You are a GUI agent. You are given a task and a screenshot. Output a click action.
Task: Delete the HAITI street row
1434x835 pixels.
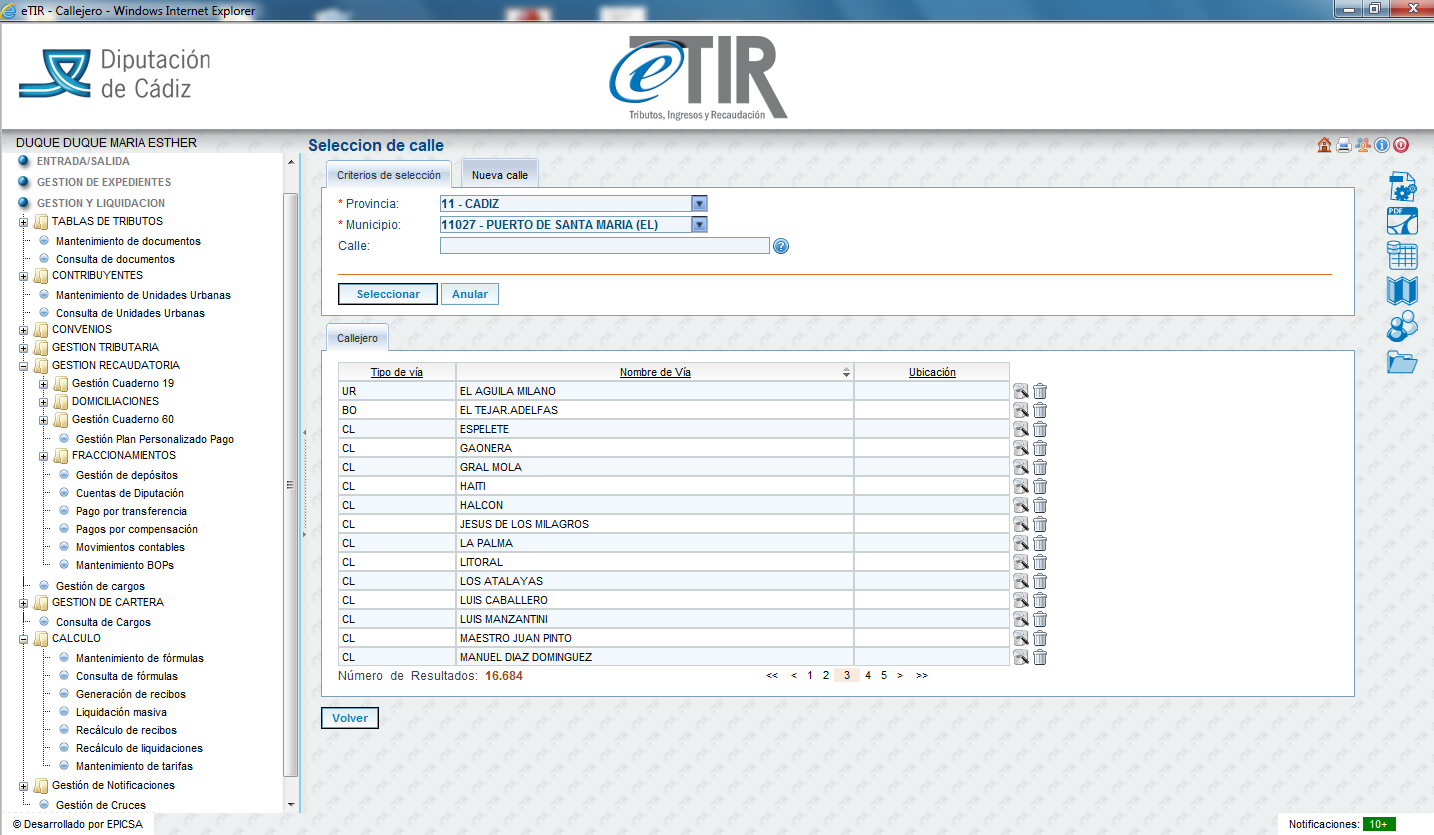tap(1040, 486)
